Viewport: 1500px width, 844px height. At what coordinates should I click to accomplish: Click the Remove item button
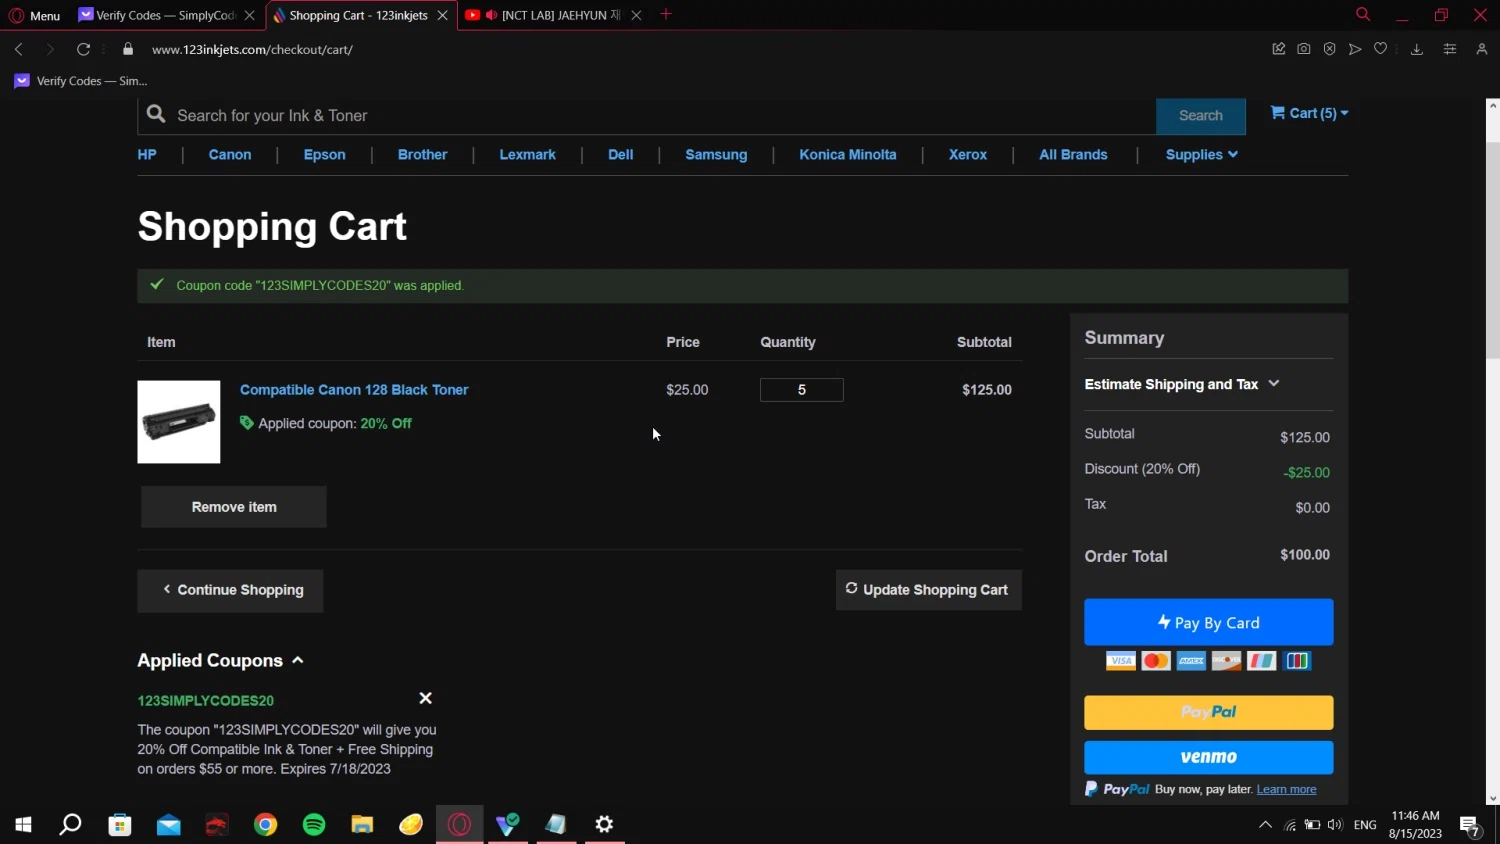(x=234, y=507)
